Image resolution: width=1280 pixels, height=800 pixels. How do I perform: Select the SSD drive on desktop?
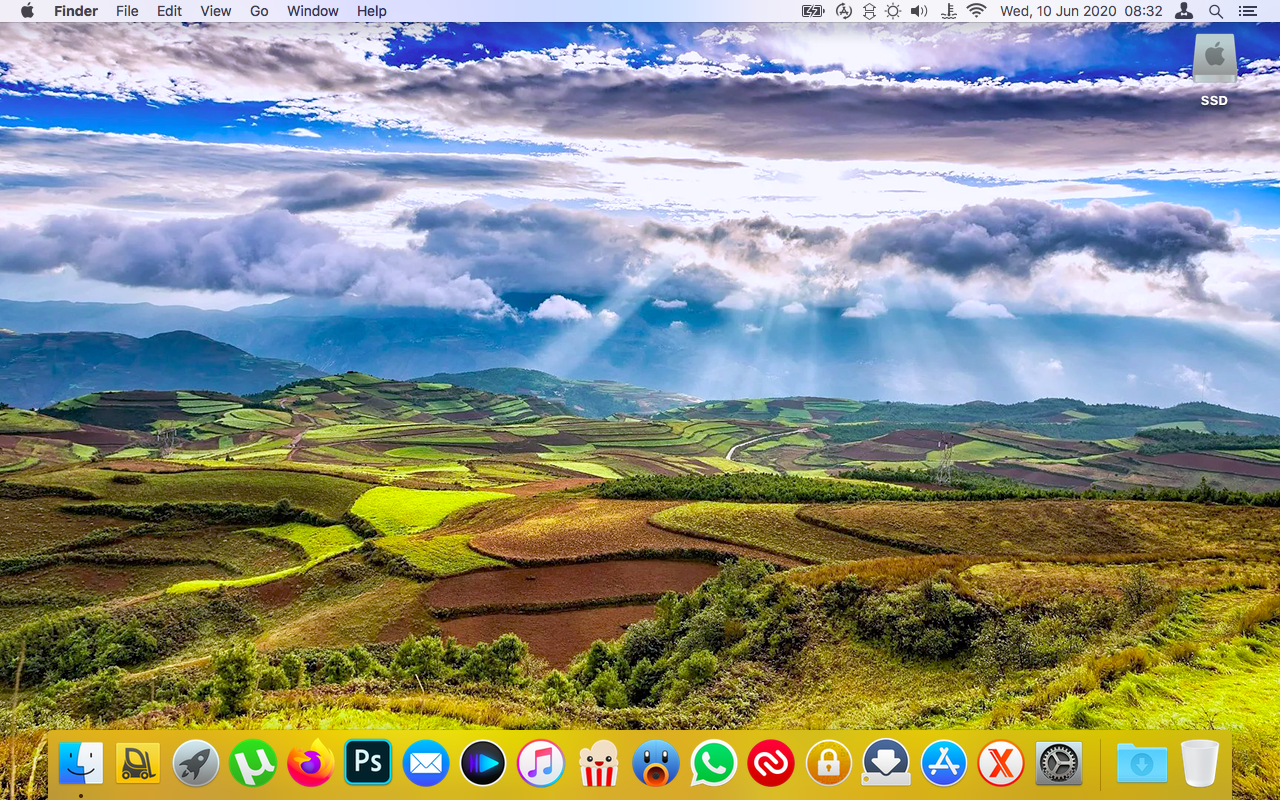[1214, 68]
